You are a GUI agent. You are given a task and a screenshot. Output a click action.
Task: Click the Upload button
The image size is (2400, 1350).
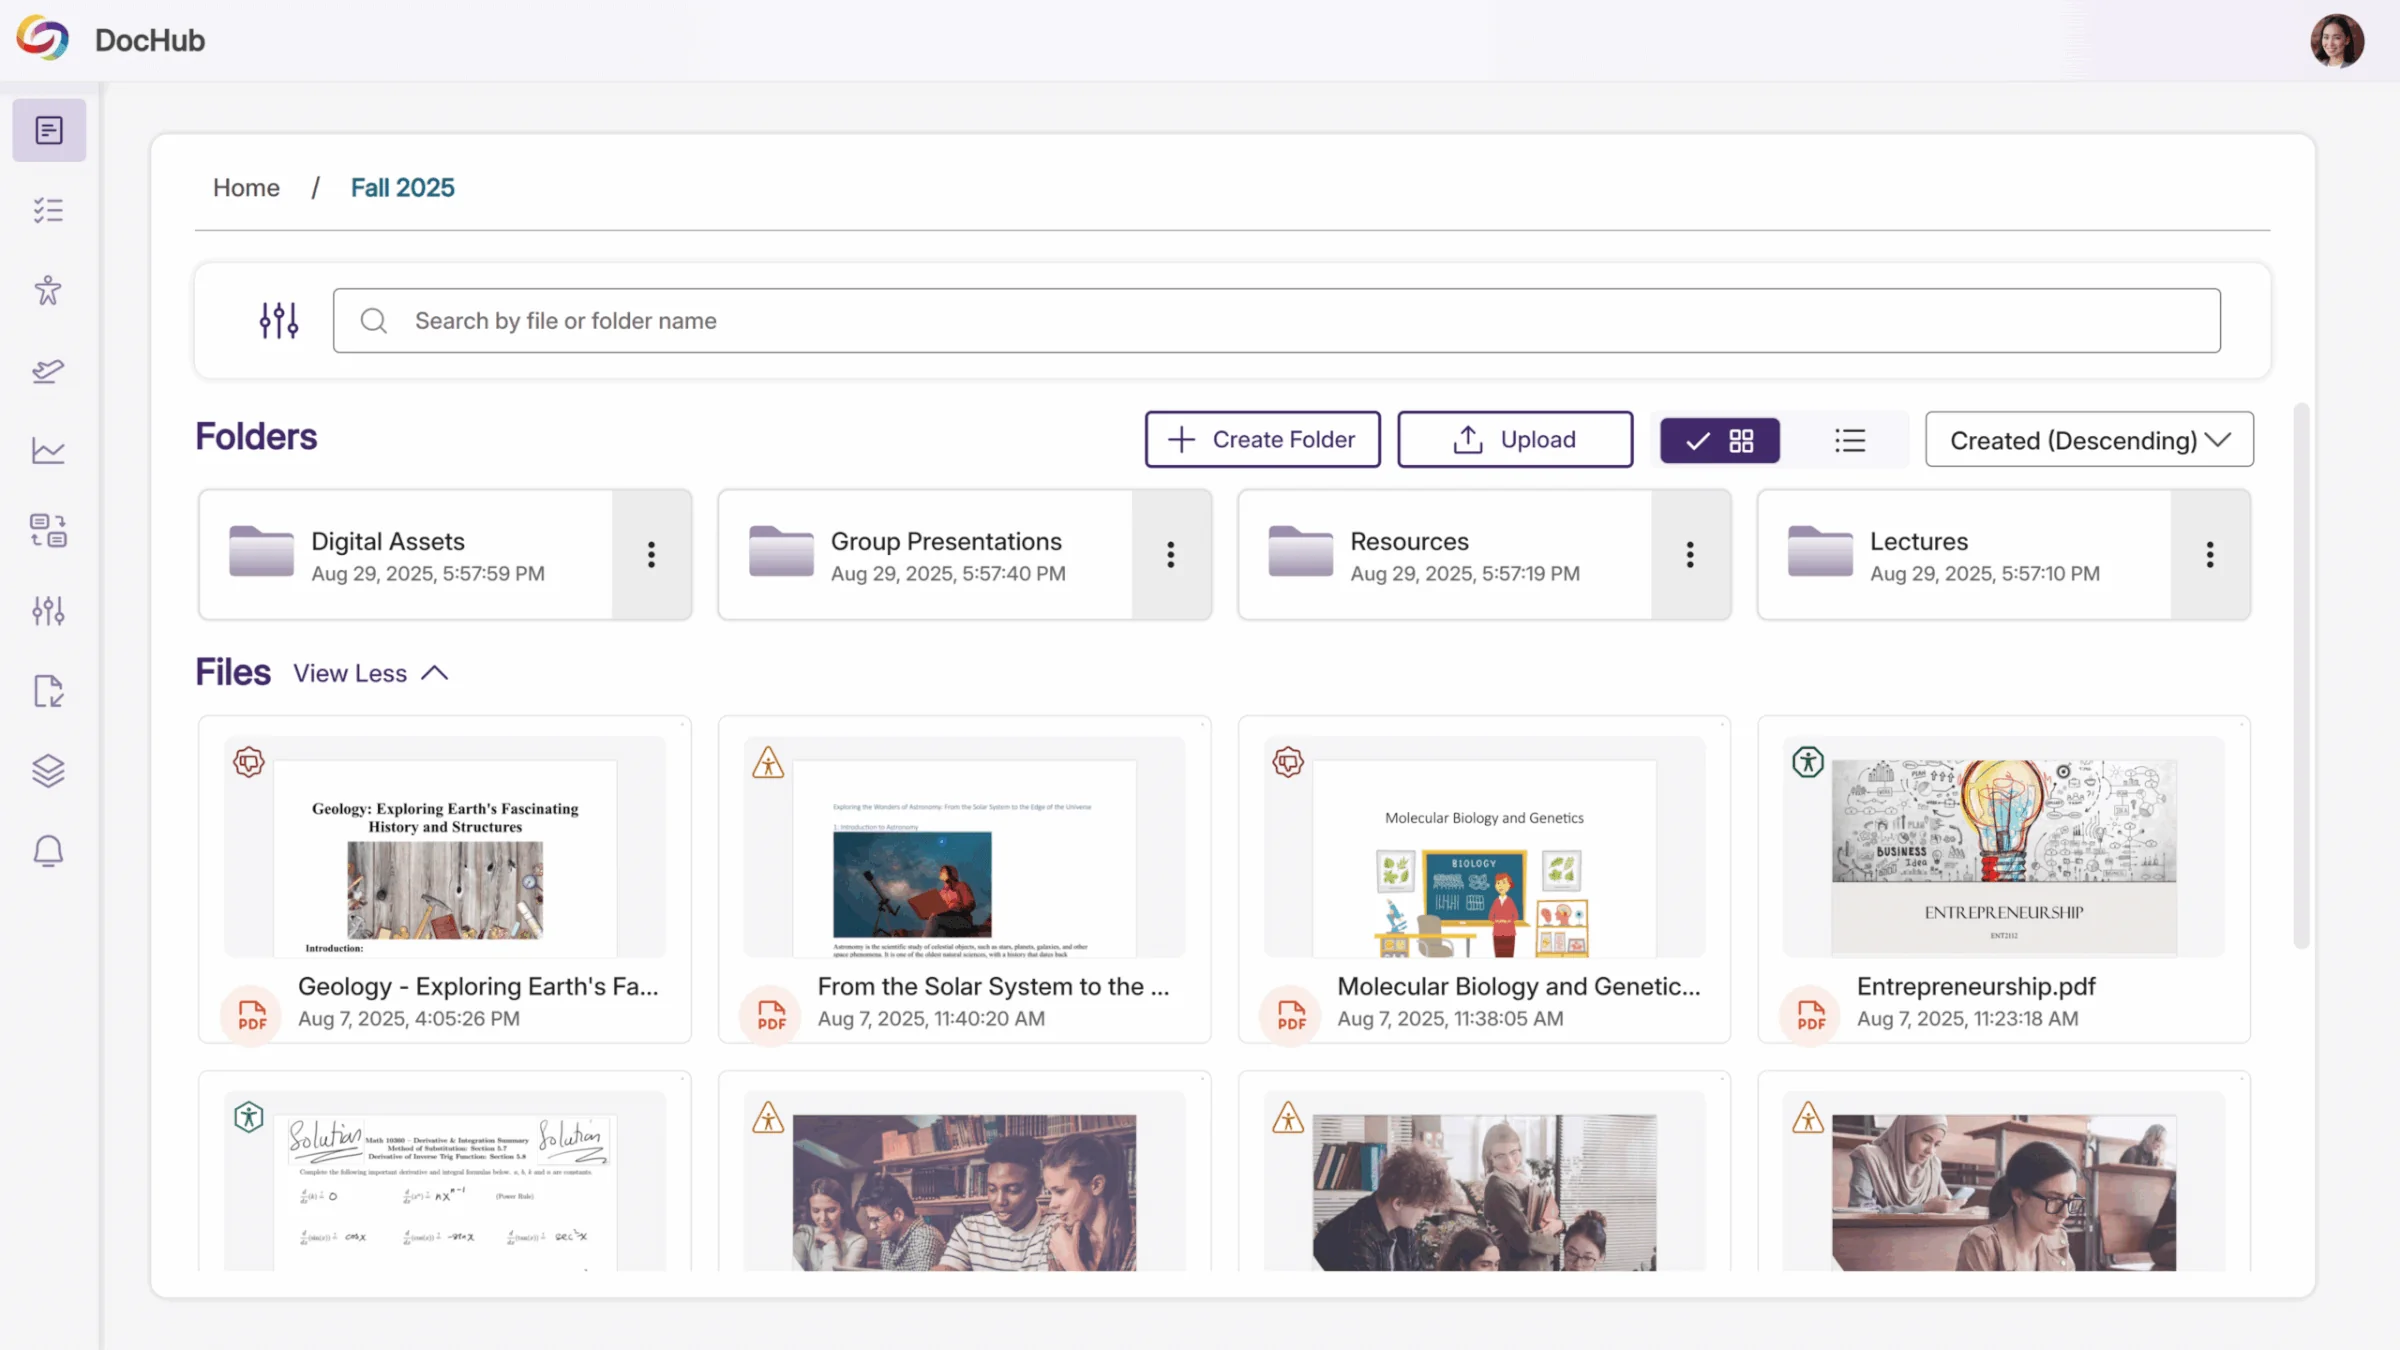1514,440
